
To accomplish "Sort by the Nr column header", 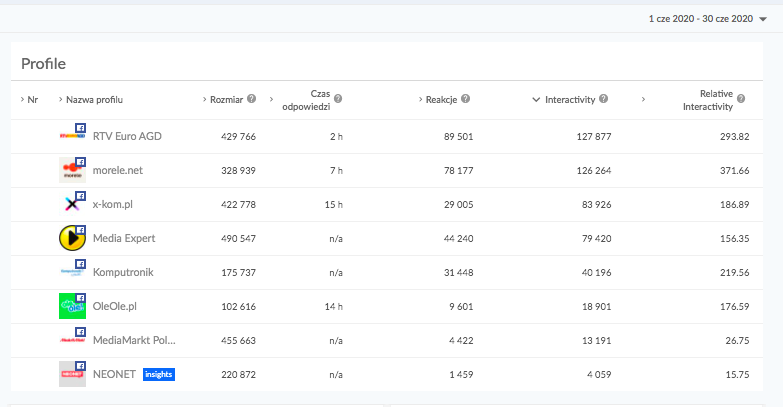I will (x=32, y=100).
